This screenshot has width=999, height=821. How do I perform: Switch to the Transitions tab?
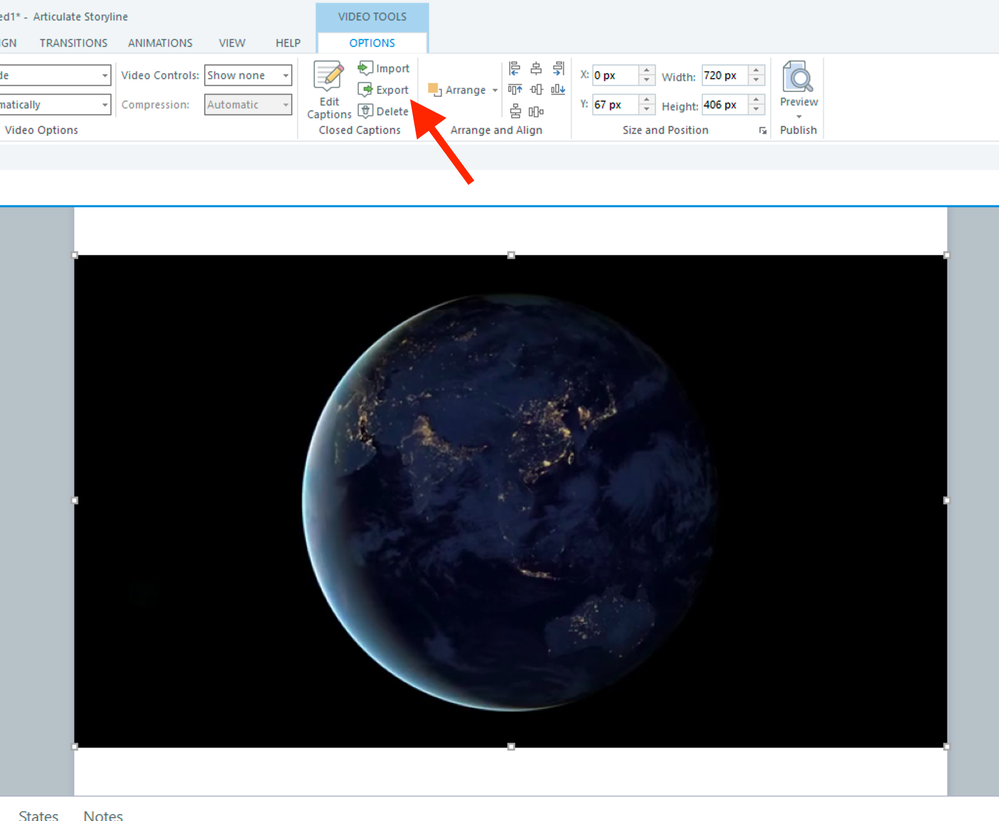click(73, 43)
